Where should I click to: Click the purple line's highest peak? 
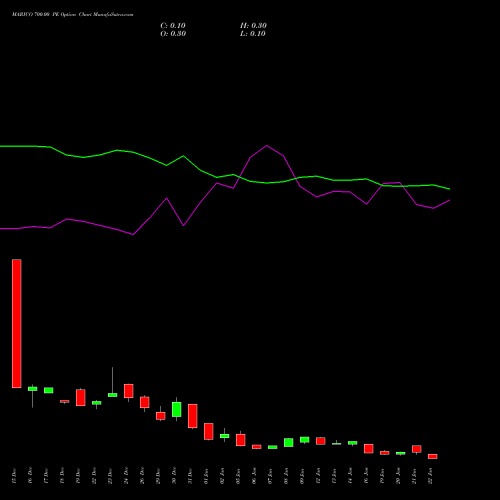pos(267,145)
